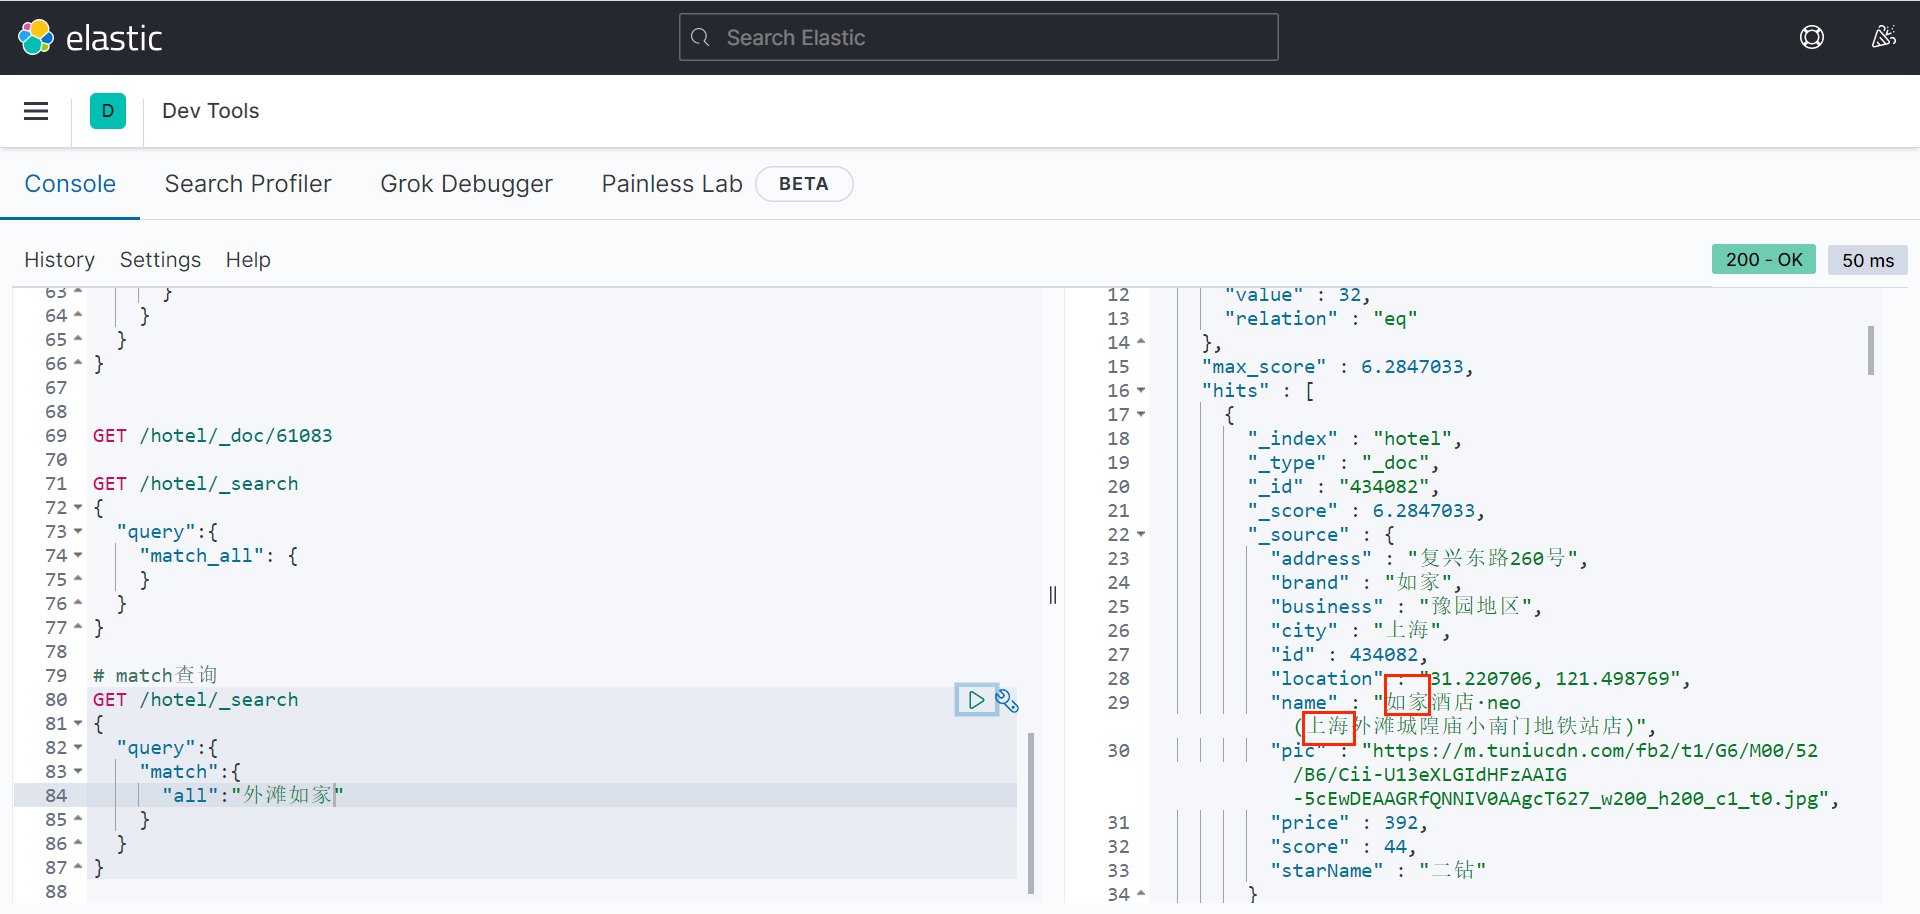Open the wrench request options menu
This screenshot has height=914, width=1920.
(x=1007, y=700)
